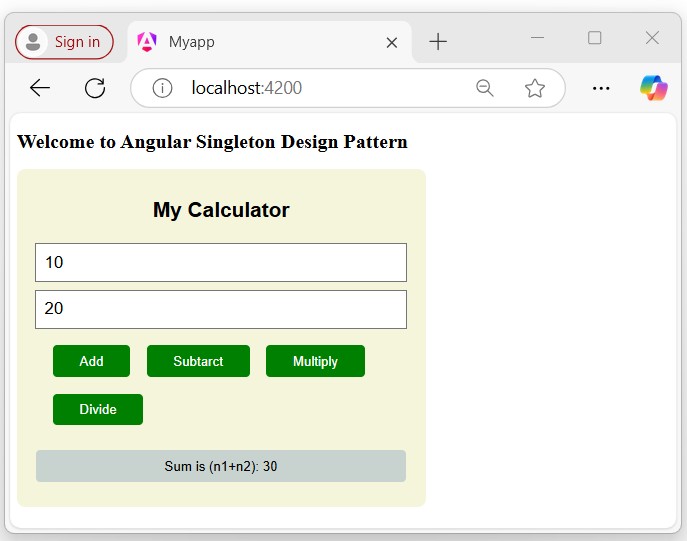Open a new tab with plus icon
The width and height of the screenshot is (687, 541).
coord(438,41)
